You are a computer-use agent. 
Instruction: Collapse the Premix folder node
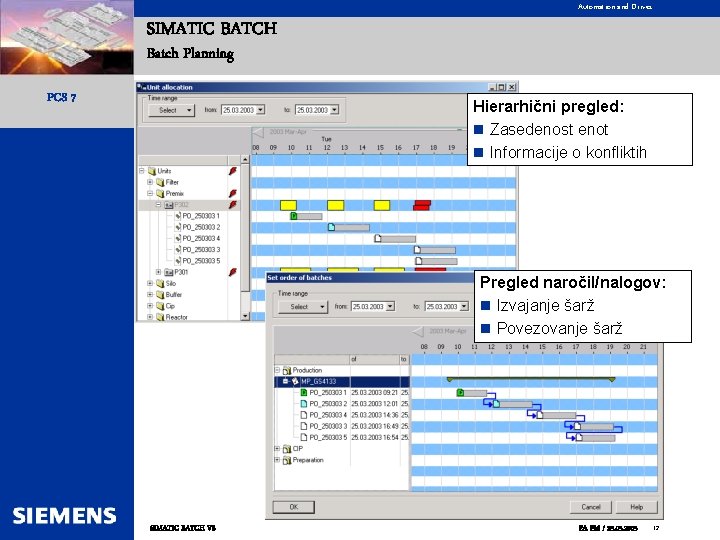pos(150,193)
